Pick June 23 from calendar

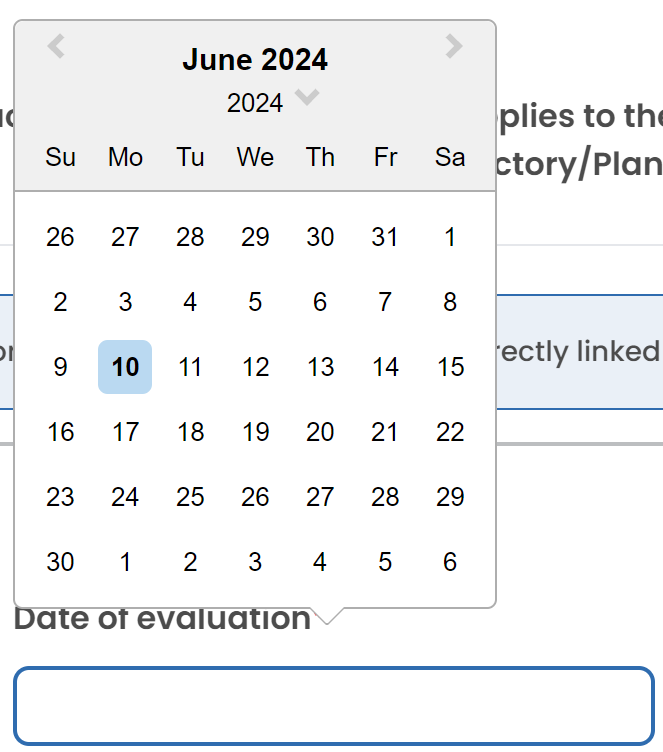60,497
